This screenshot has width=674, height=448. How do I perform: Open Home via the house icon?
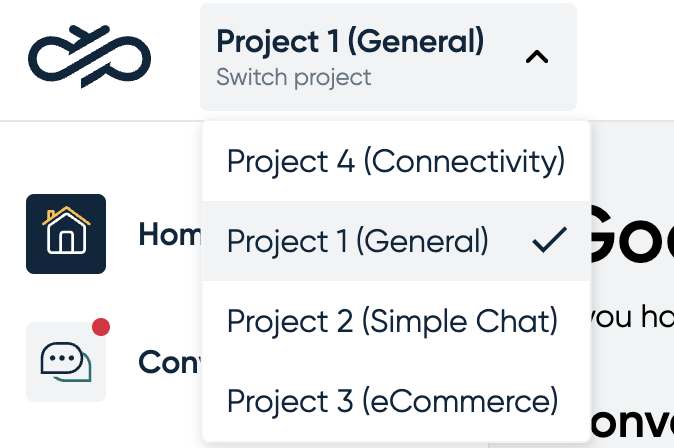(66, 230)
